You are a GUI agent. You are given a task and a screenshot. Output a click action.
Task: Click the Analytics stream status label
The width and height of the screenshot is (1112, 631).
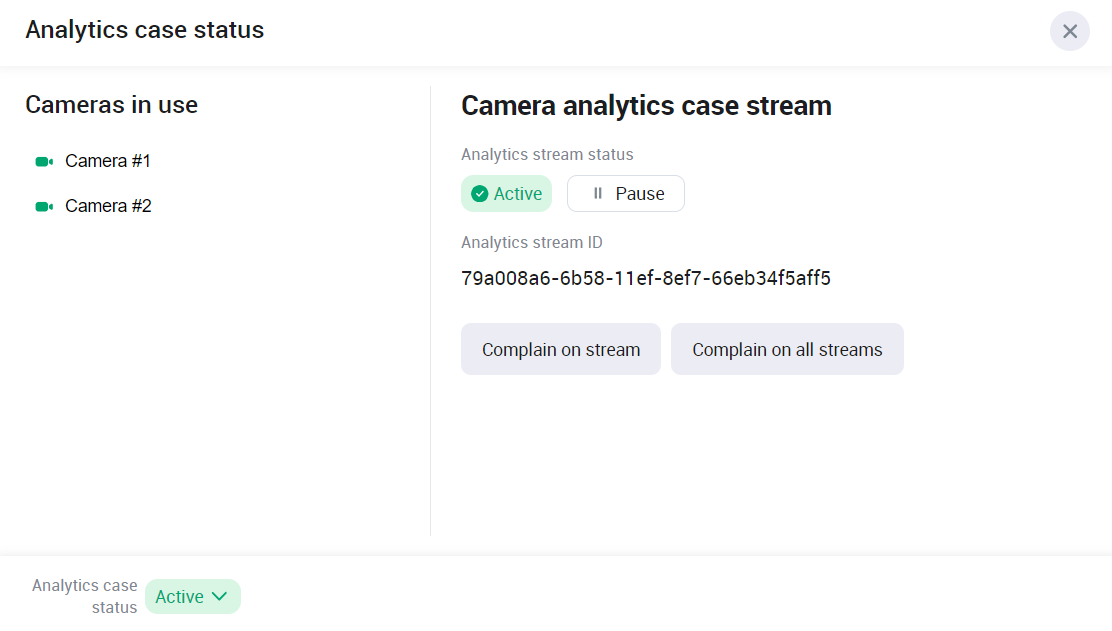point(547,155)
